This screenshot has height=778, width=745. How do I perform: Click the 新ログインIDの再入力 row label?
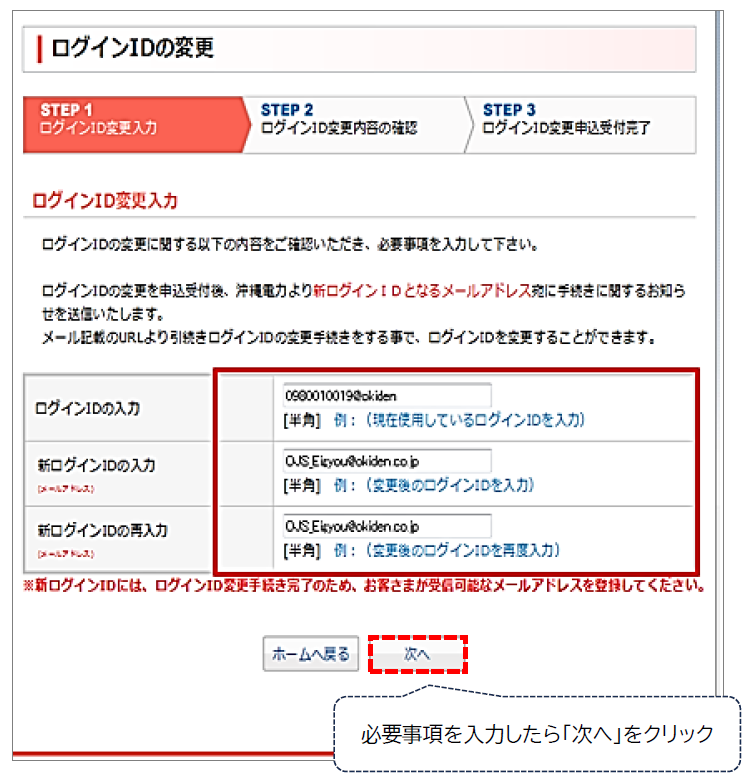pyautogui.click(x=103, y=530)
